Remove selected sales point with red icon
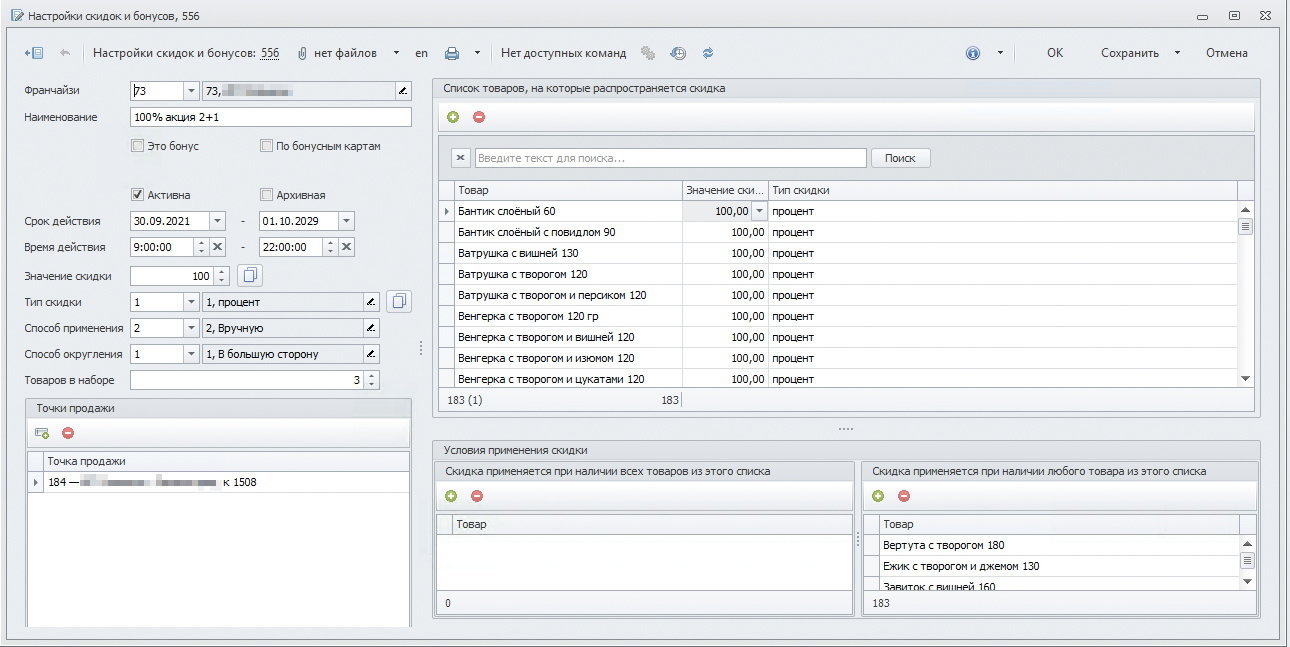1290x647 pixels. coord(68,433)
